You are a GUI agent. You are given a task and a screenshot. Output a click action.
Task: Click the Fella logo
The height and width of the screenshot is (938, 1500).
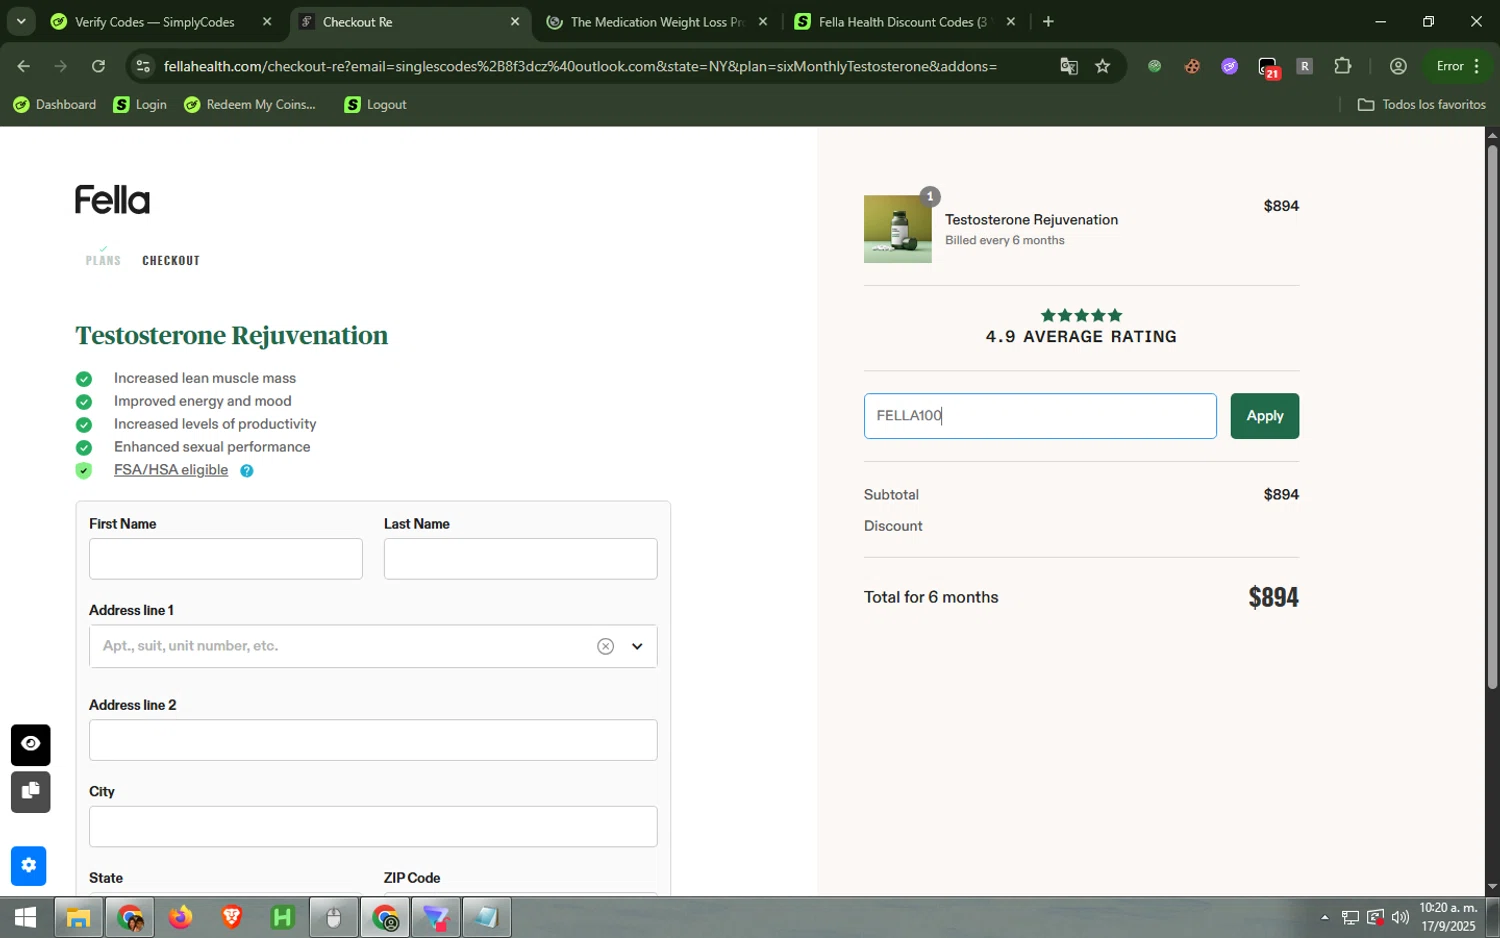(112, 200)
